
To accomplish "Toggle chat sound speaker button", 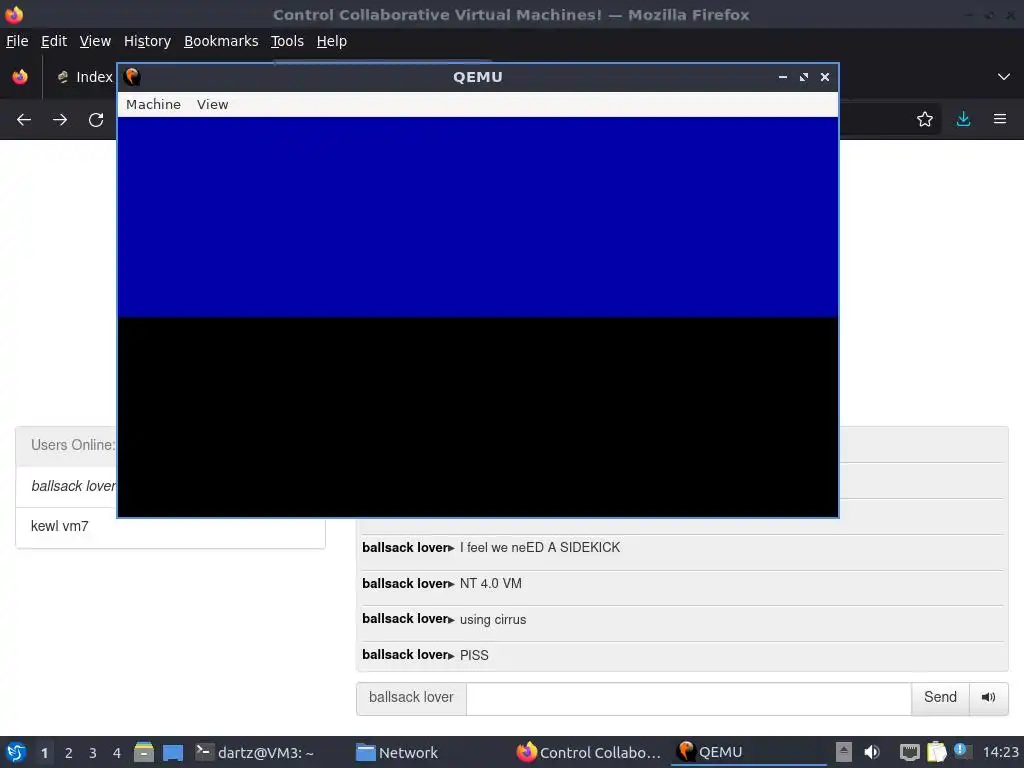I will 989,698.
